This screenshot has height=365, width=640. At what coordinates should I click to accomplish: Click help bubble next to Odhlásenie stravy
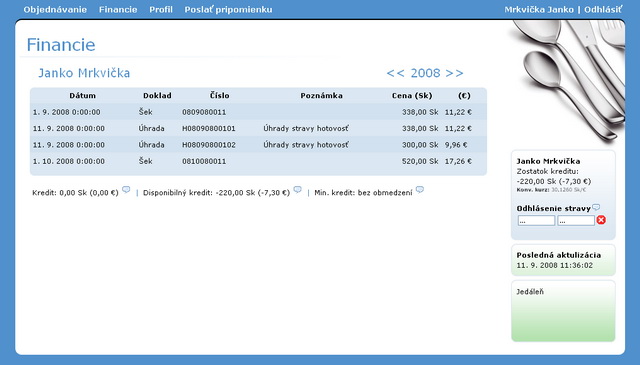point(596,207)
